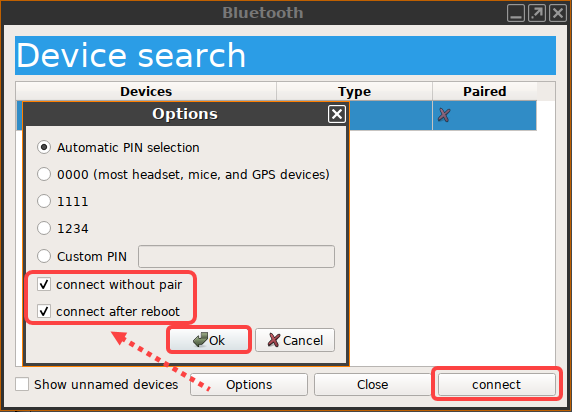This screenshot has width=572, height=412.
Task: Click the Custom PIN text field
Action: 236,257
